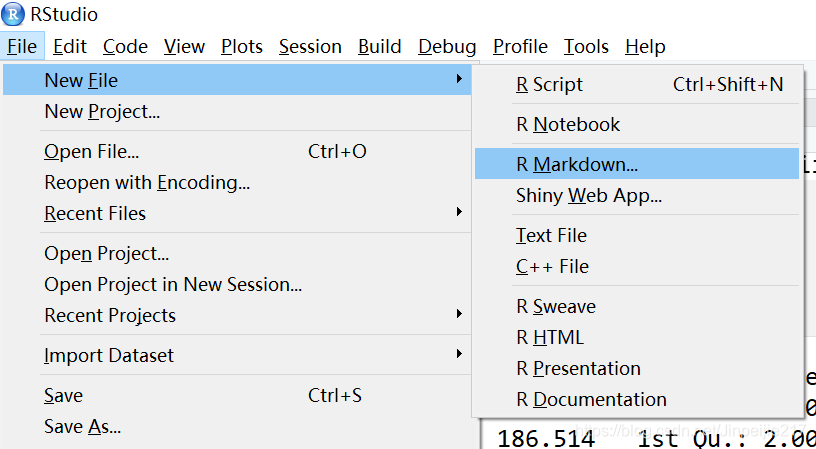816x449 pixels.
Task: Expand the Recent Files submenu
Action: pyautogui.click(x=237, y=213)
